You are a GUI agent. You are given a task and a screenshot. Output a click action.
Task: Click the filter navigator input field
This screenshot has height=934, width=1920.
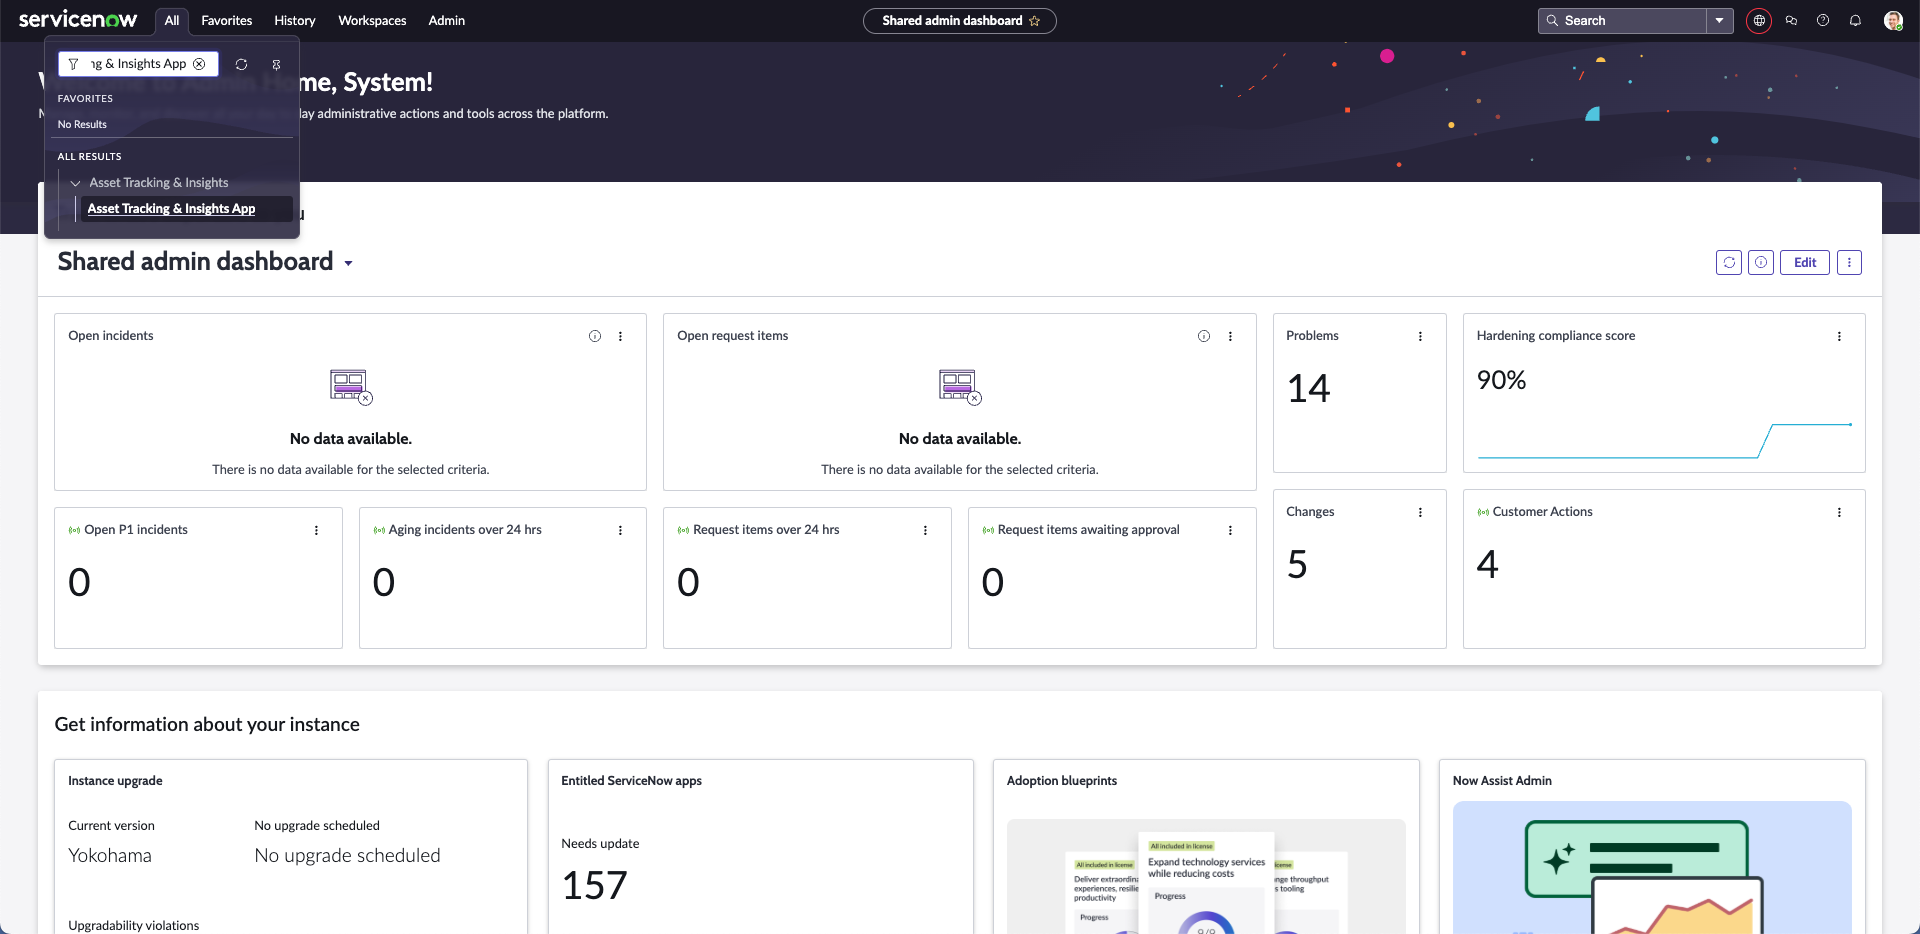pyautogui.click(x=138, y=64)
